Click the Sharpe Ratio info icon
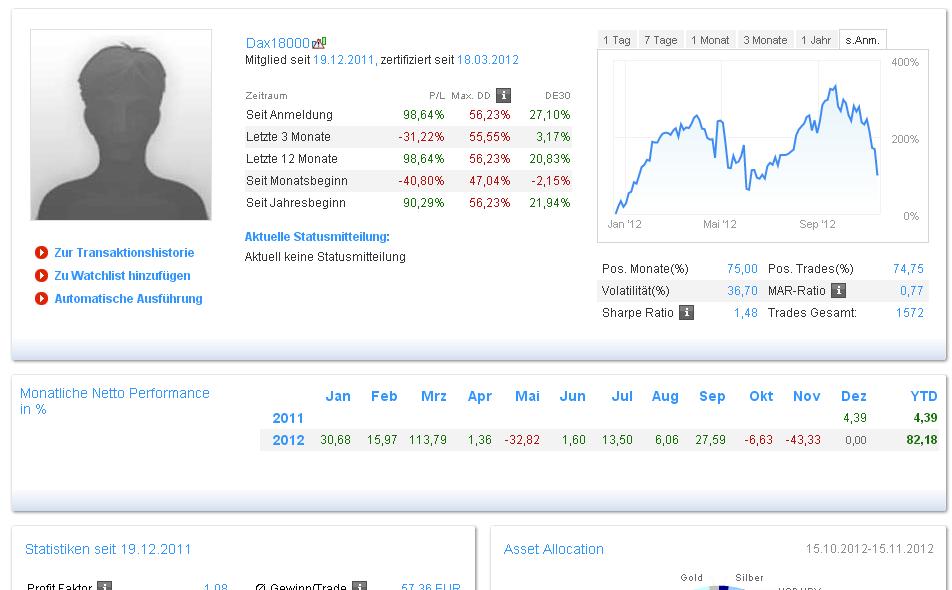 pos(686,312)
